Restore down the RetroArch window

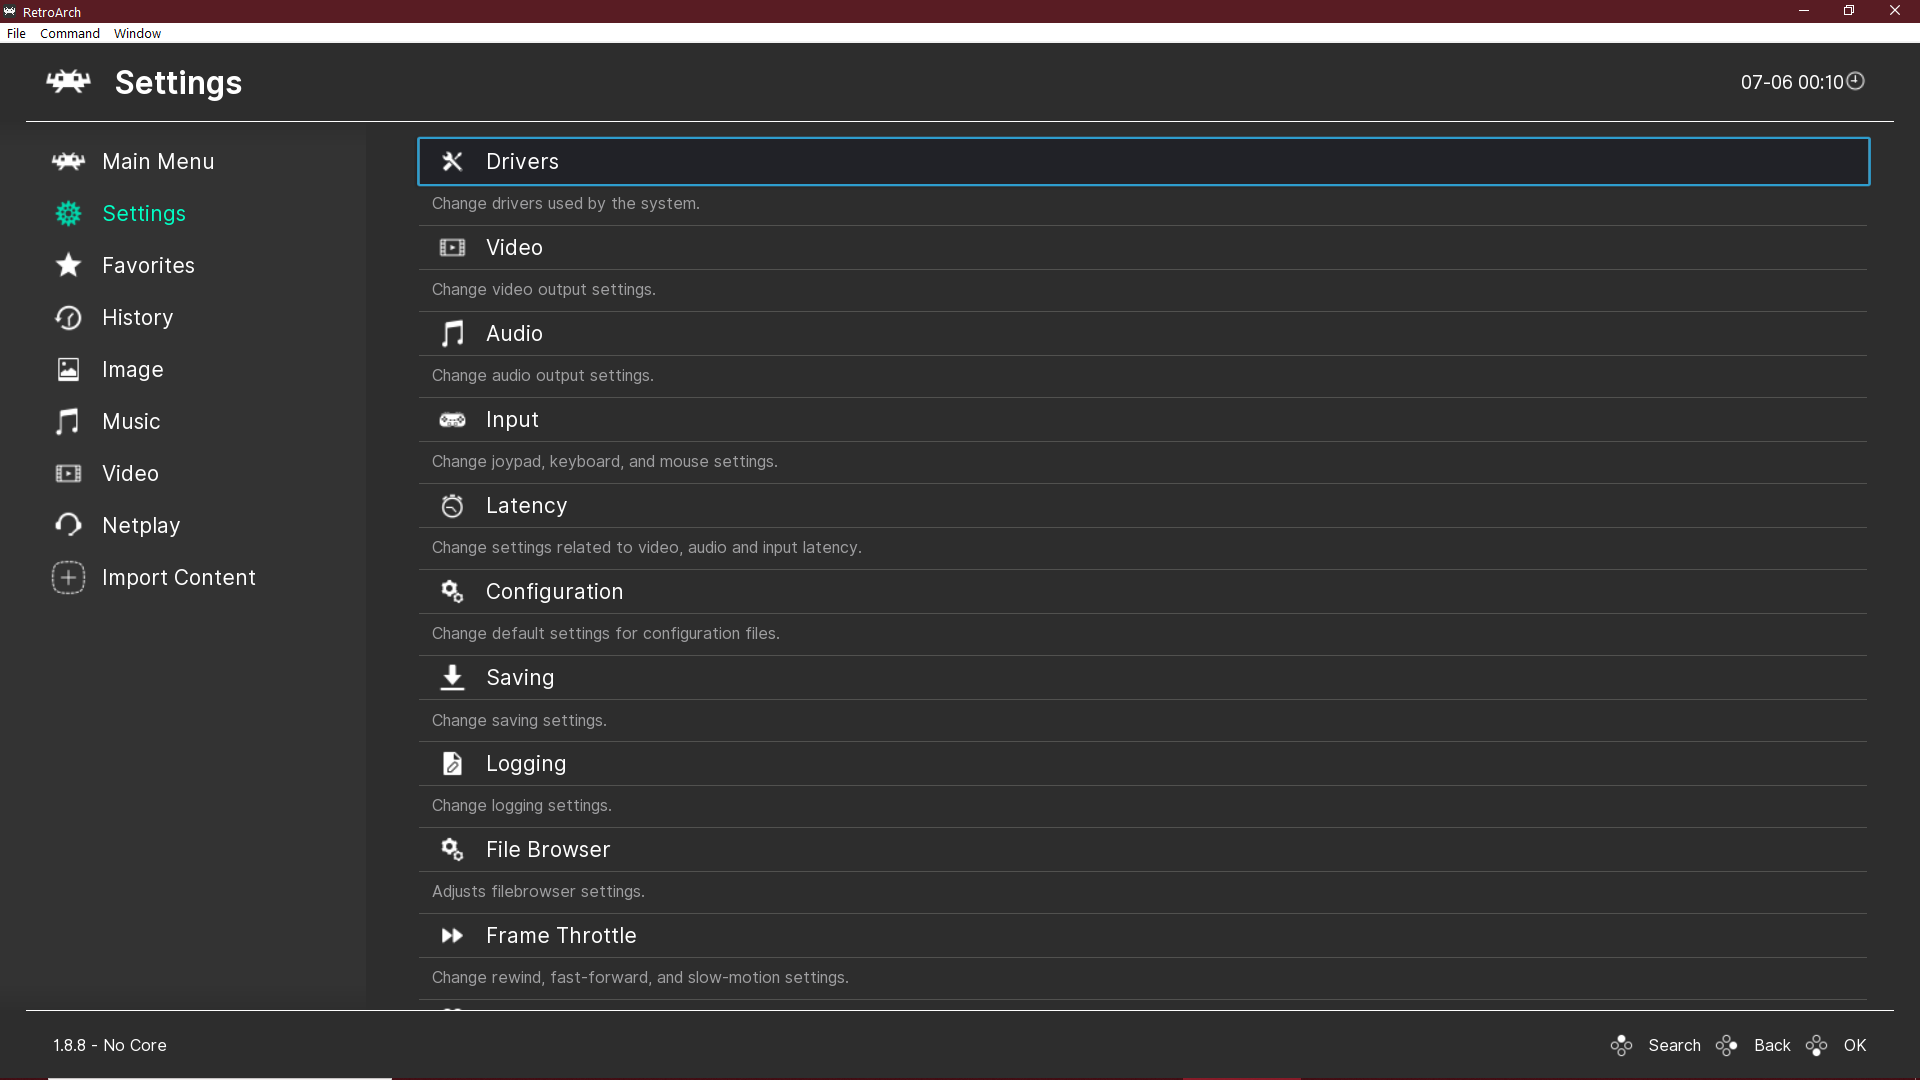coord(1849,11)
